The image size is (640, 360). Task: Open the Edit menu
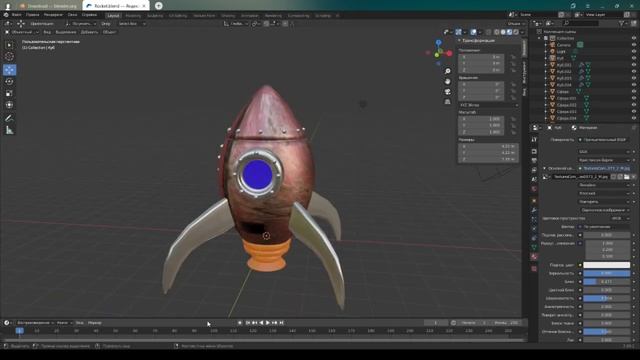pyautogui.click(x=33, y=15)
